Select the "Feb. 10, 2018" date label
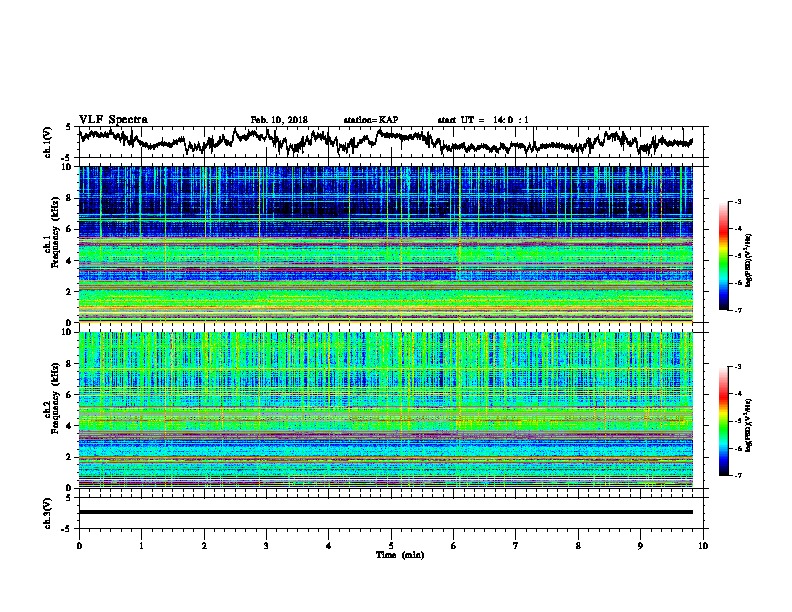This screenshot has height=612, width=792. pos(279,120)
